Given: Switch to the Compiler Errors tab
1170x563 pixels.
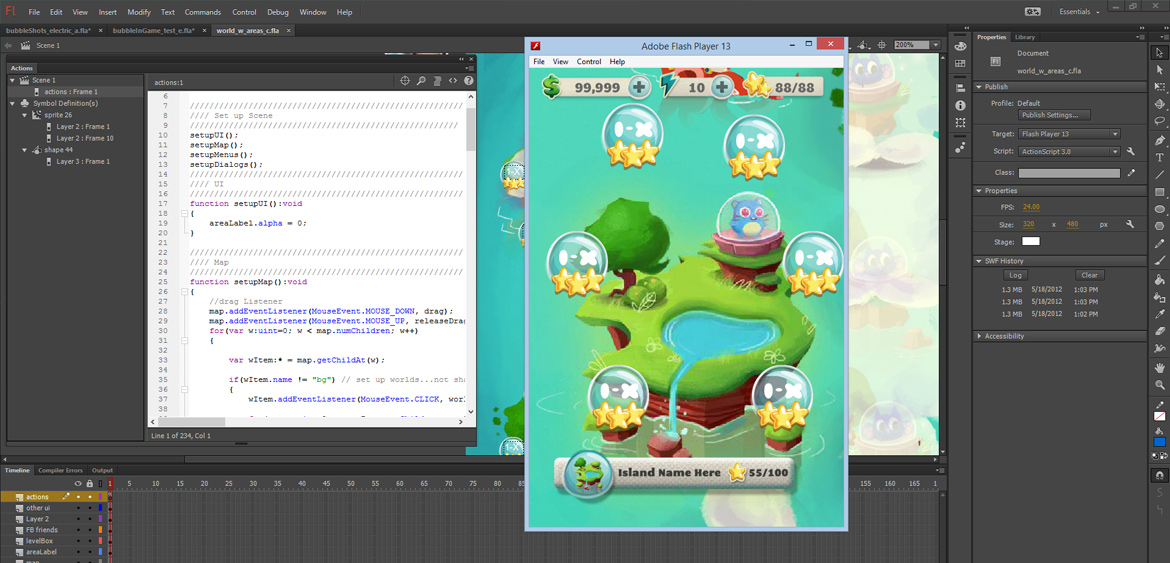Looking at the screenshot, I should click(61, 470).
